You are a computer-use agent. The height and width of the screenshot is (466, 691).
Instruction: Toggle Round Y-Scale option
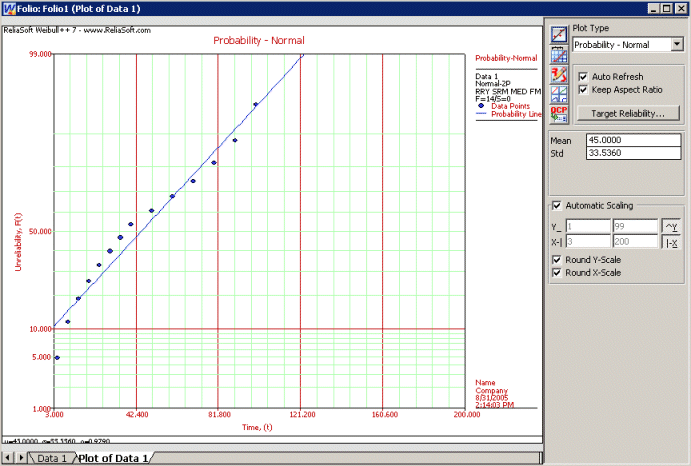coord(557,260)
